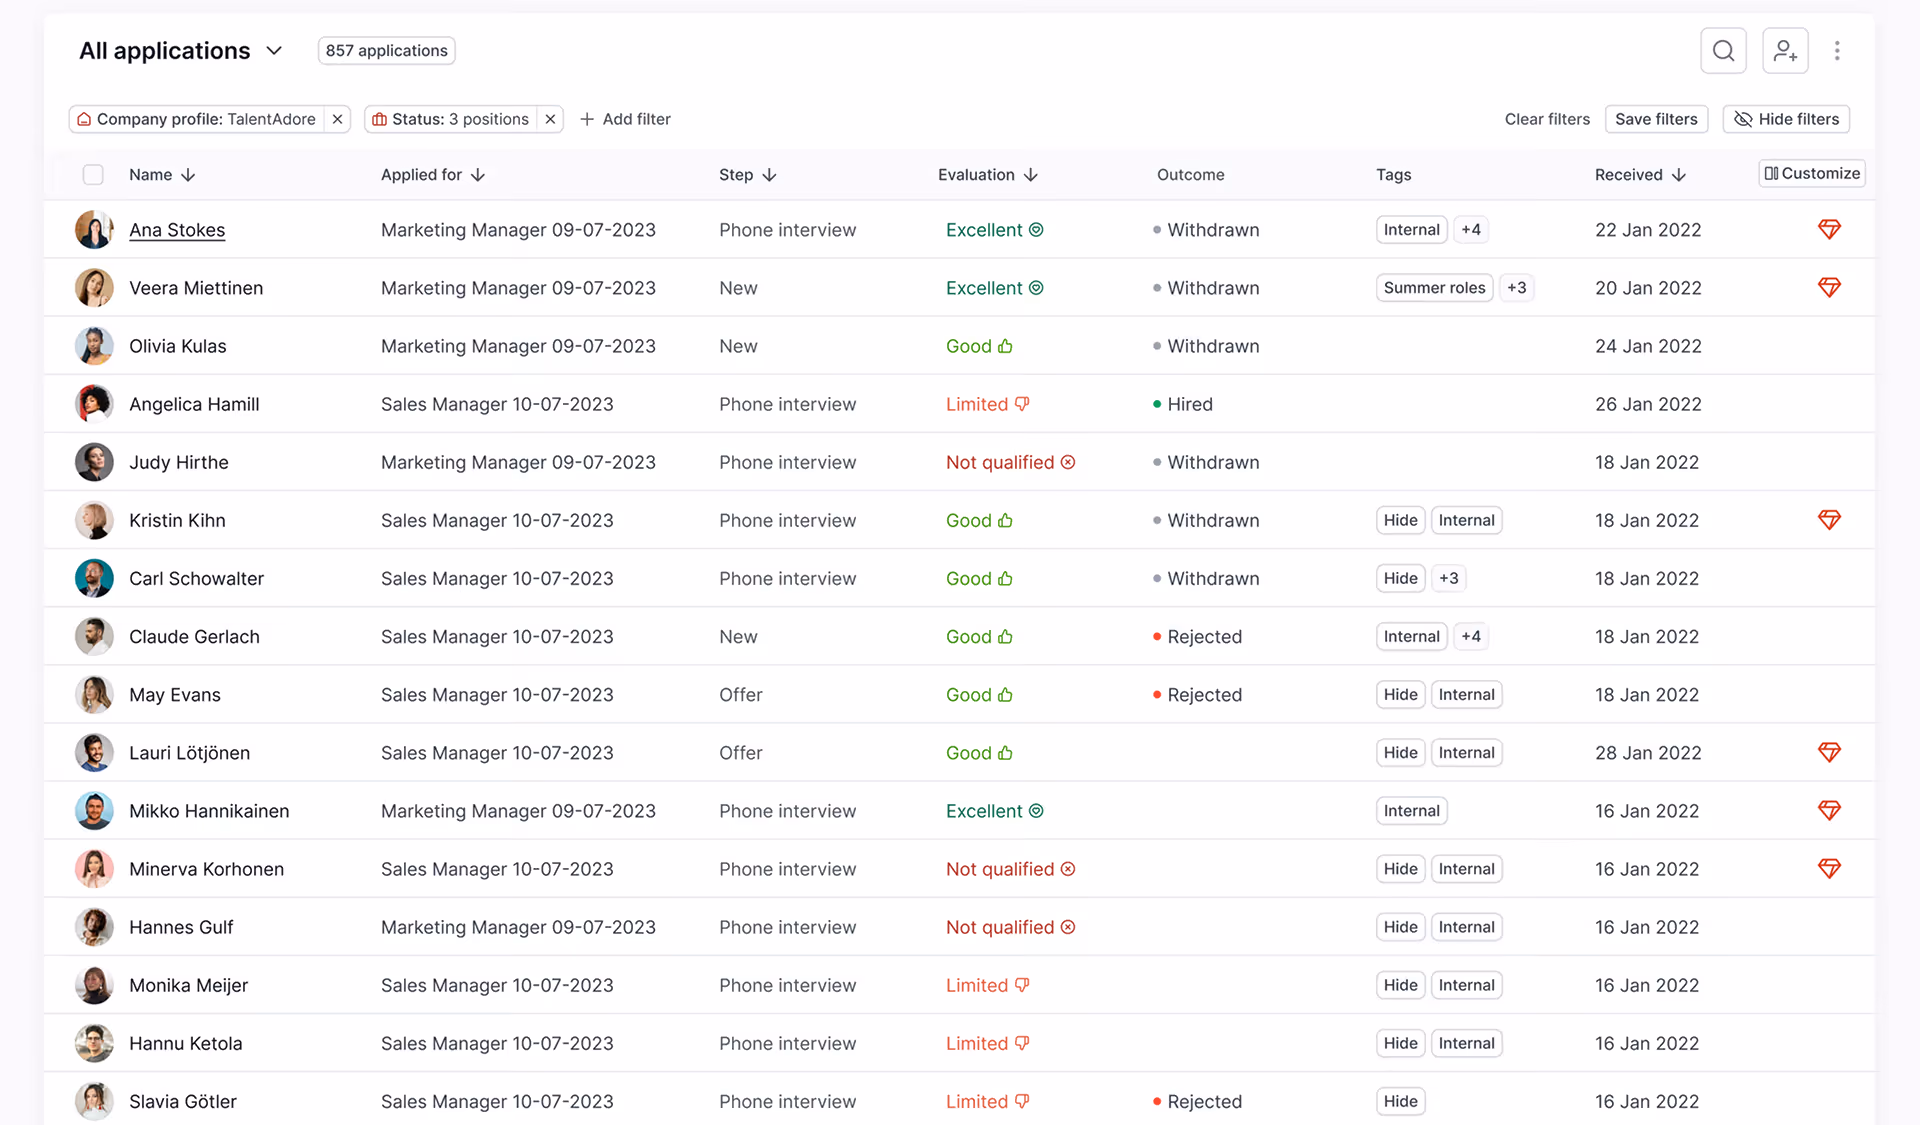The image size is (1920, 1125).
Task: Click the company icon in the TalentAdore filter chip
Action: 84,119
